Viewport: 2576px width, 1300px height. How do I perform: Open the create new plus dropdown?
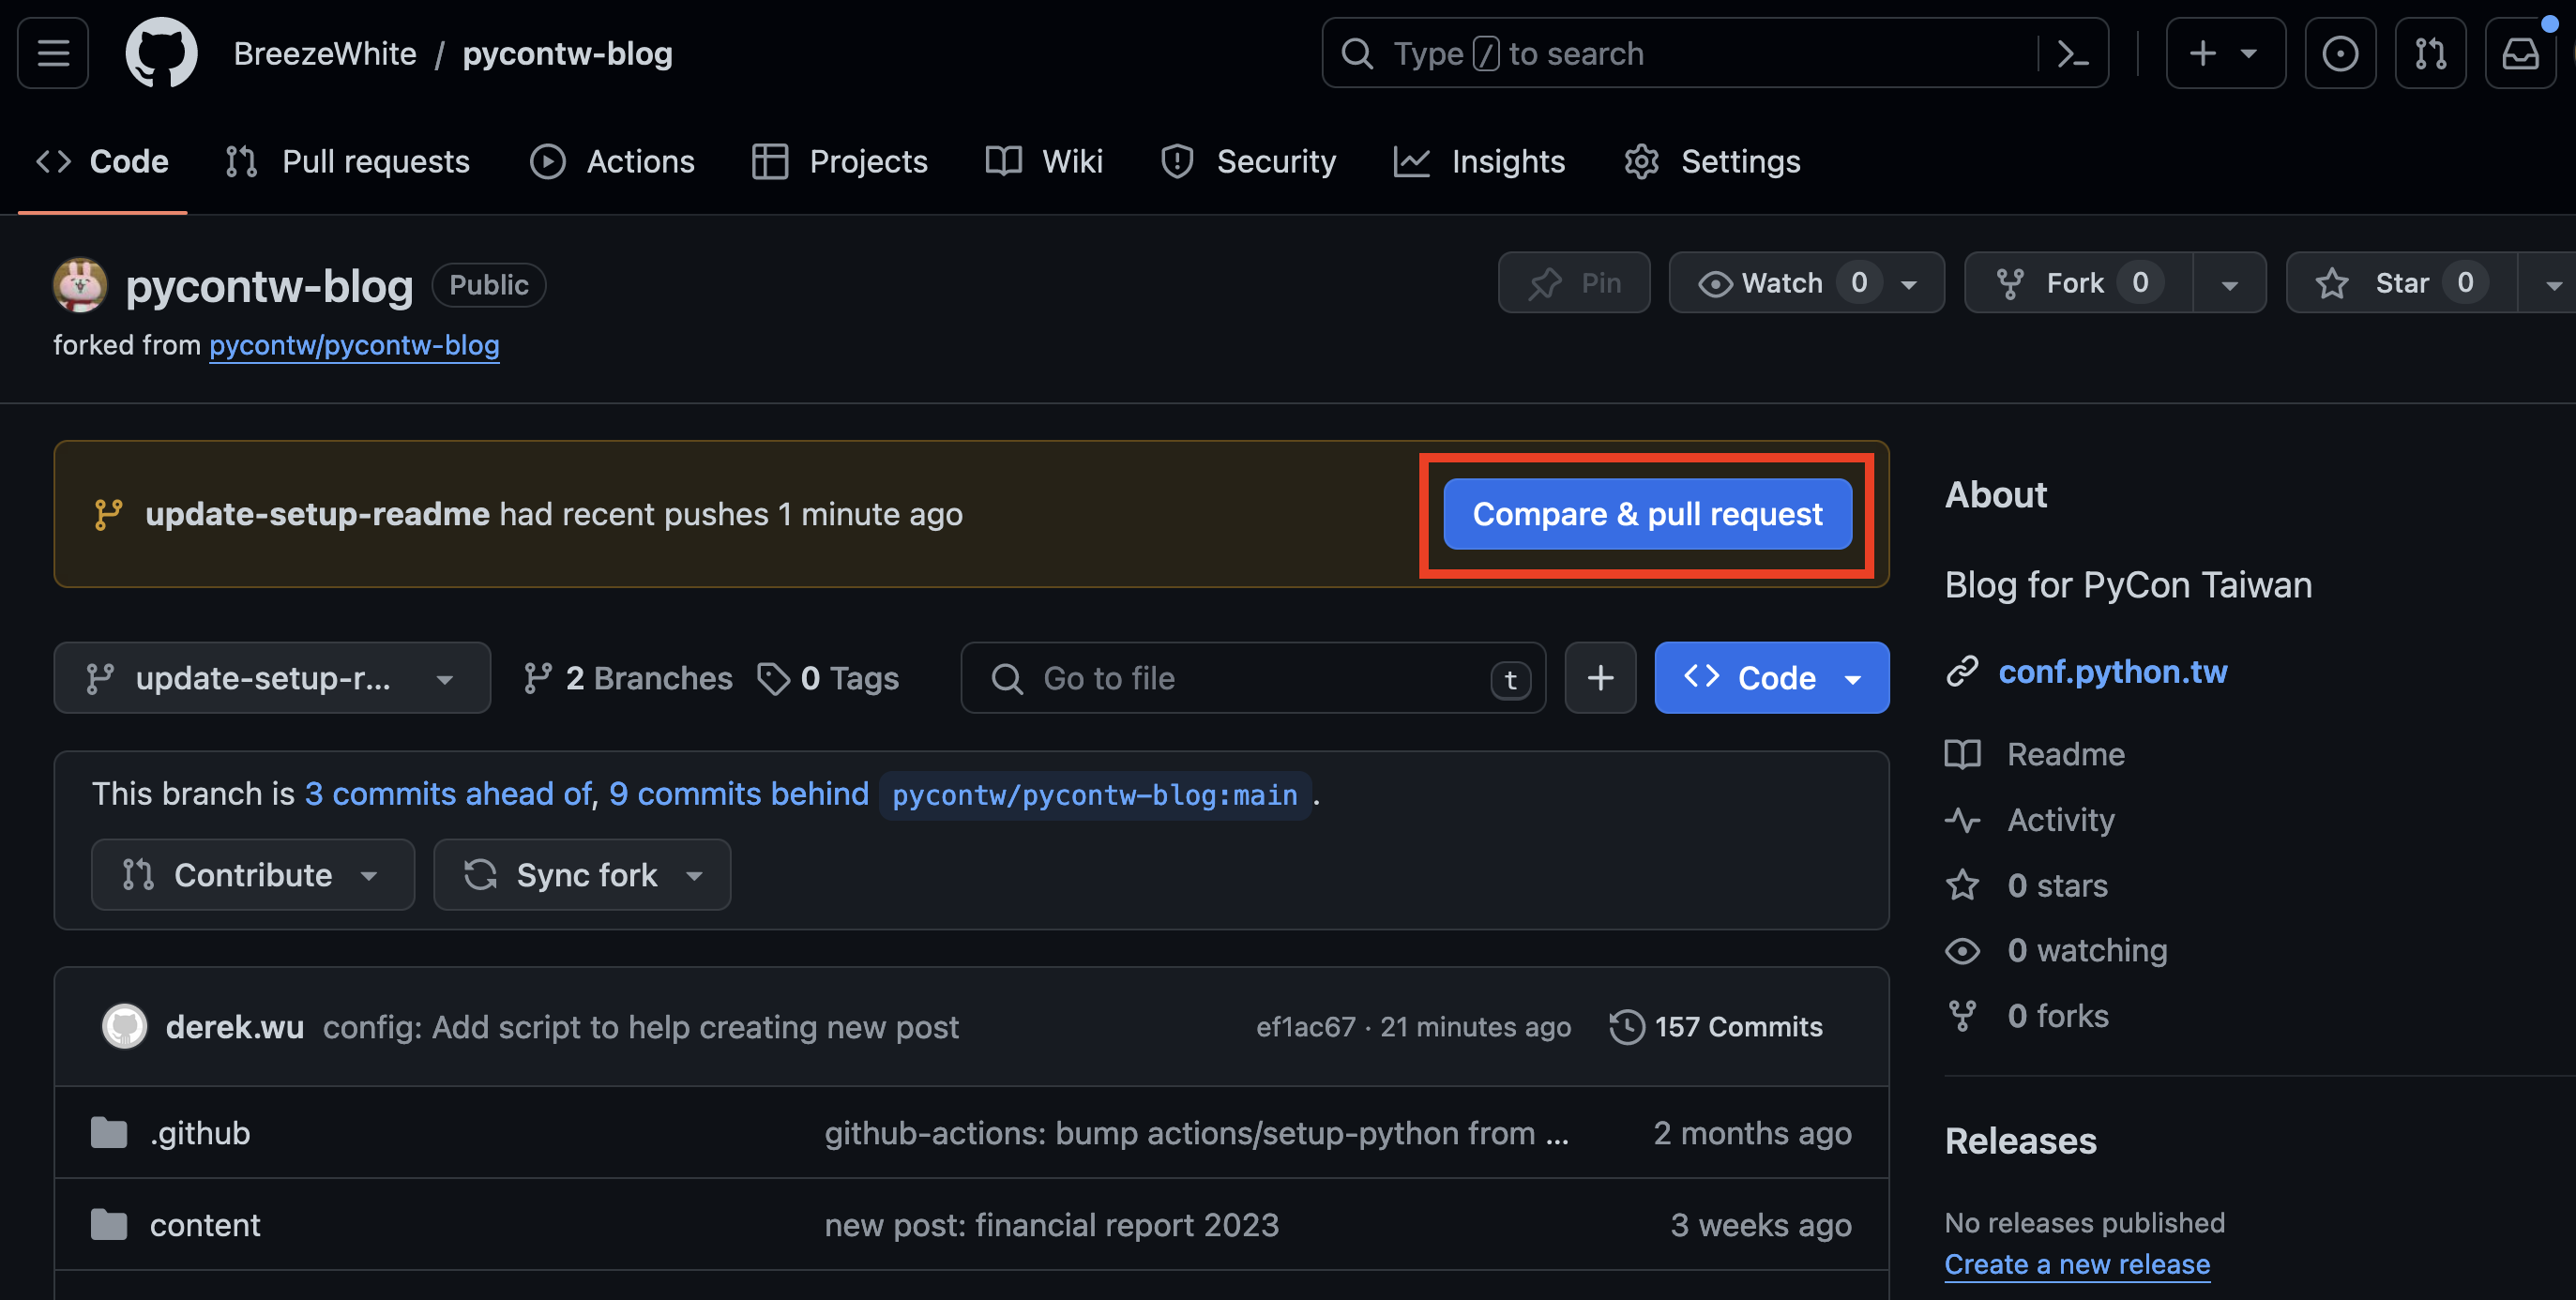point(2225,53)
